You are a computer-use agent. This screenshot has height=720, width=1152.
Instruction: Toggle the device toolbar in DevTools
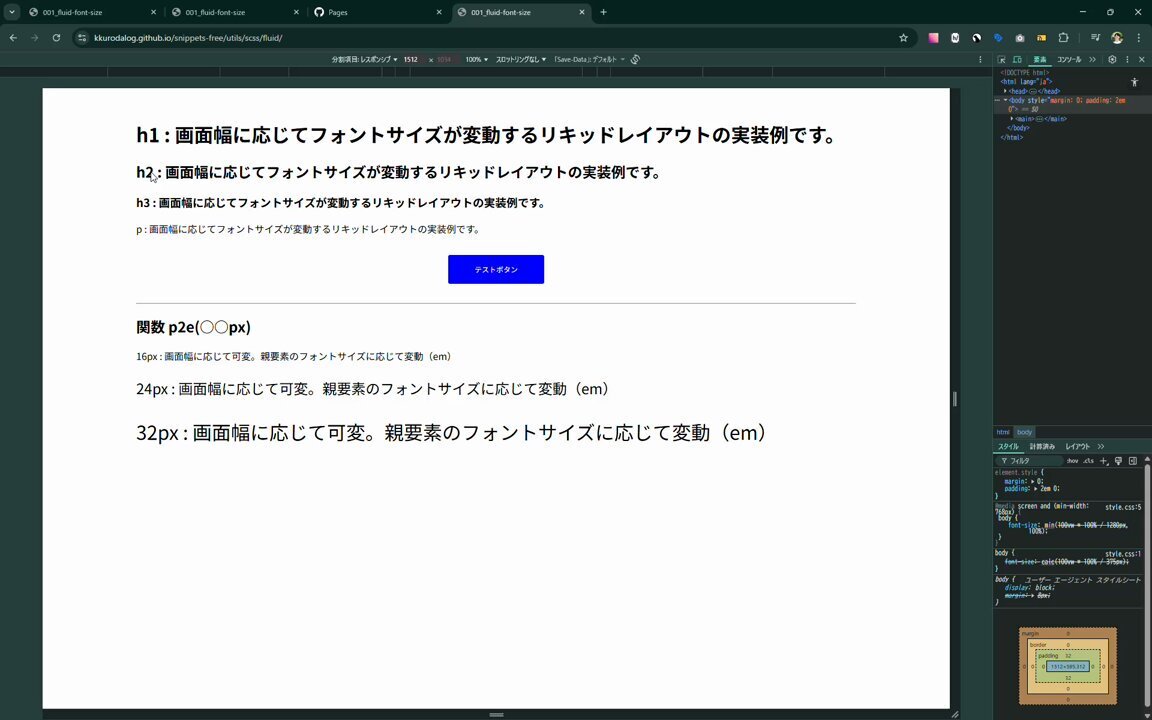1018,60
